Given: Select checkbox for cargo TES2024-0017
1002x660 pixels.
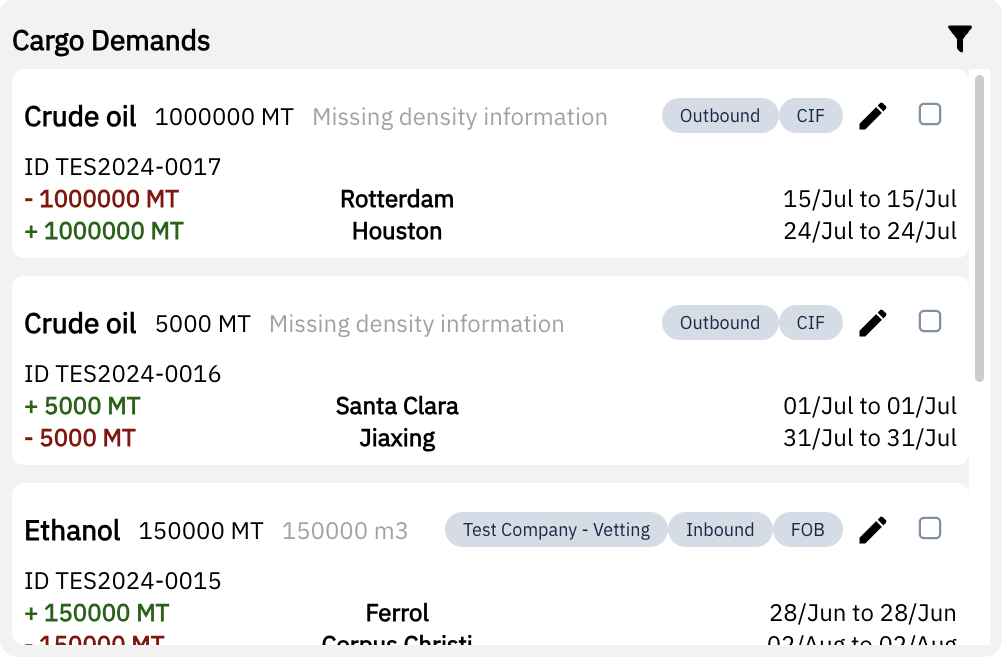Looking at the screenshot, I should click(x=930, y=114).
